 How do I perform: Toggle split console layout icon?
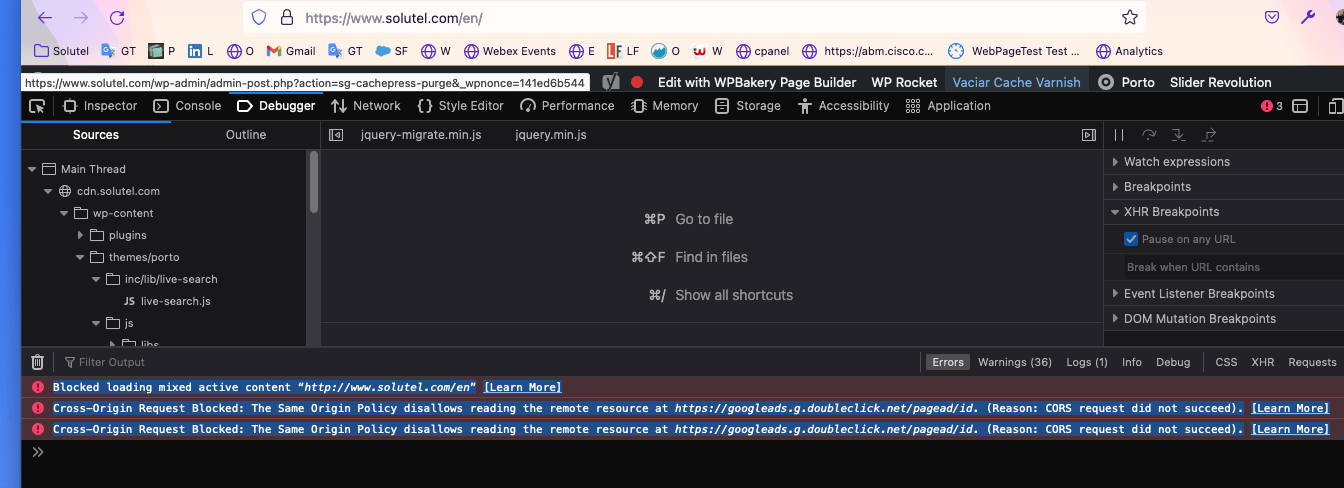tap(1301, 106)
